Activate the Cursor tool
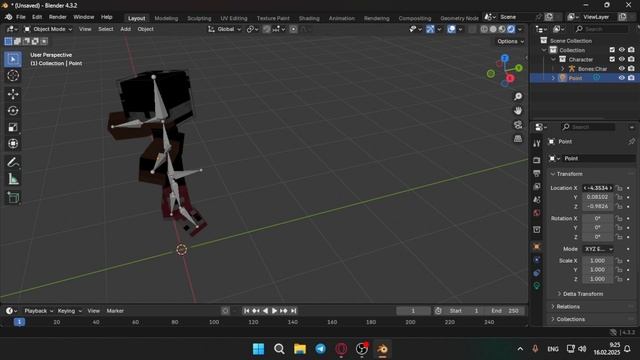 pos(13,76)
